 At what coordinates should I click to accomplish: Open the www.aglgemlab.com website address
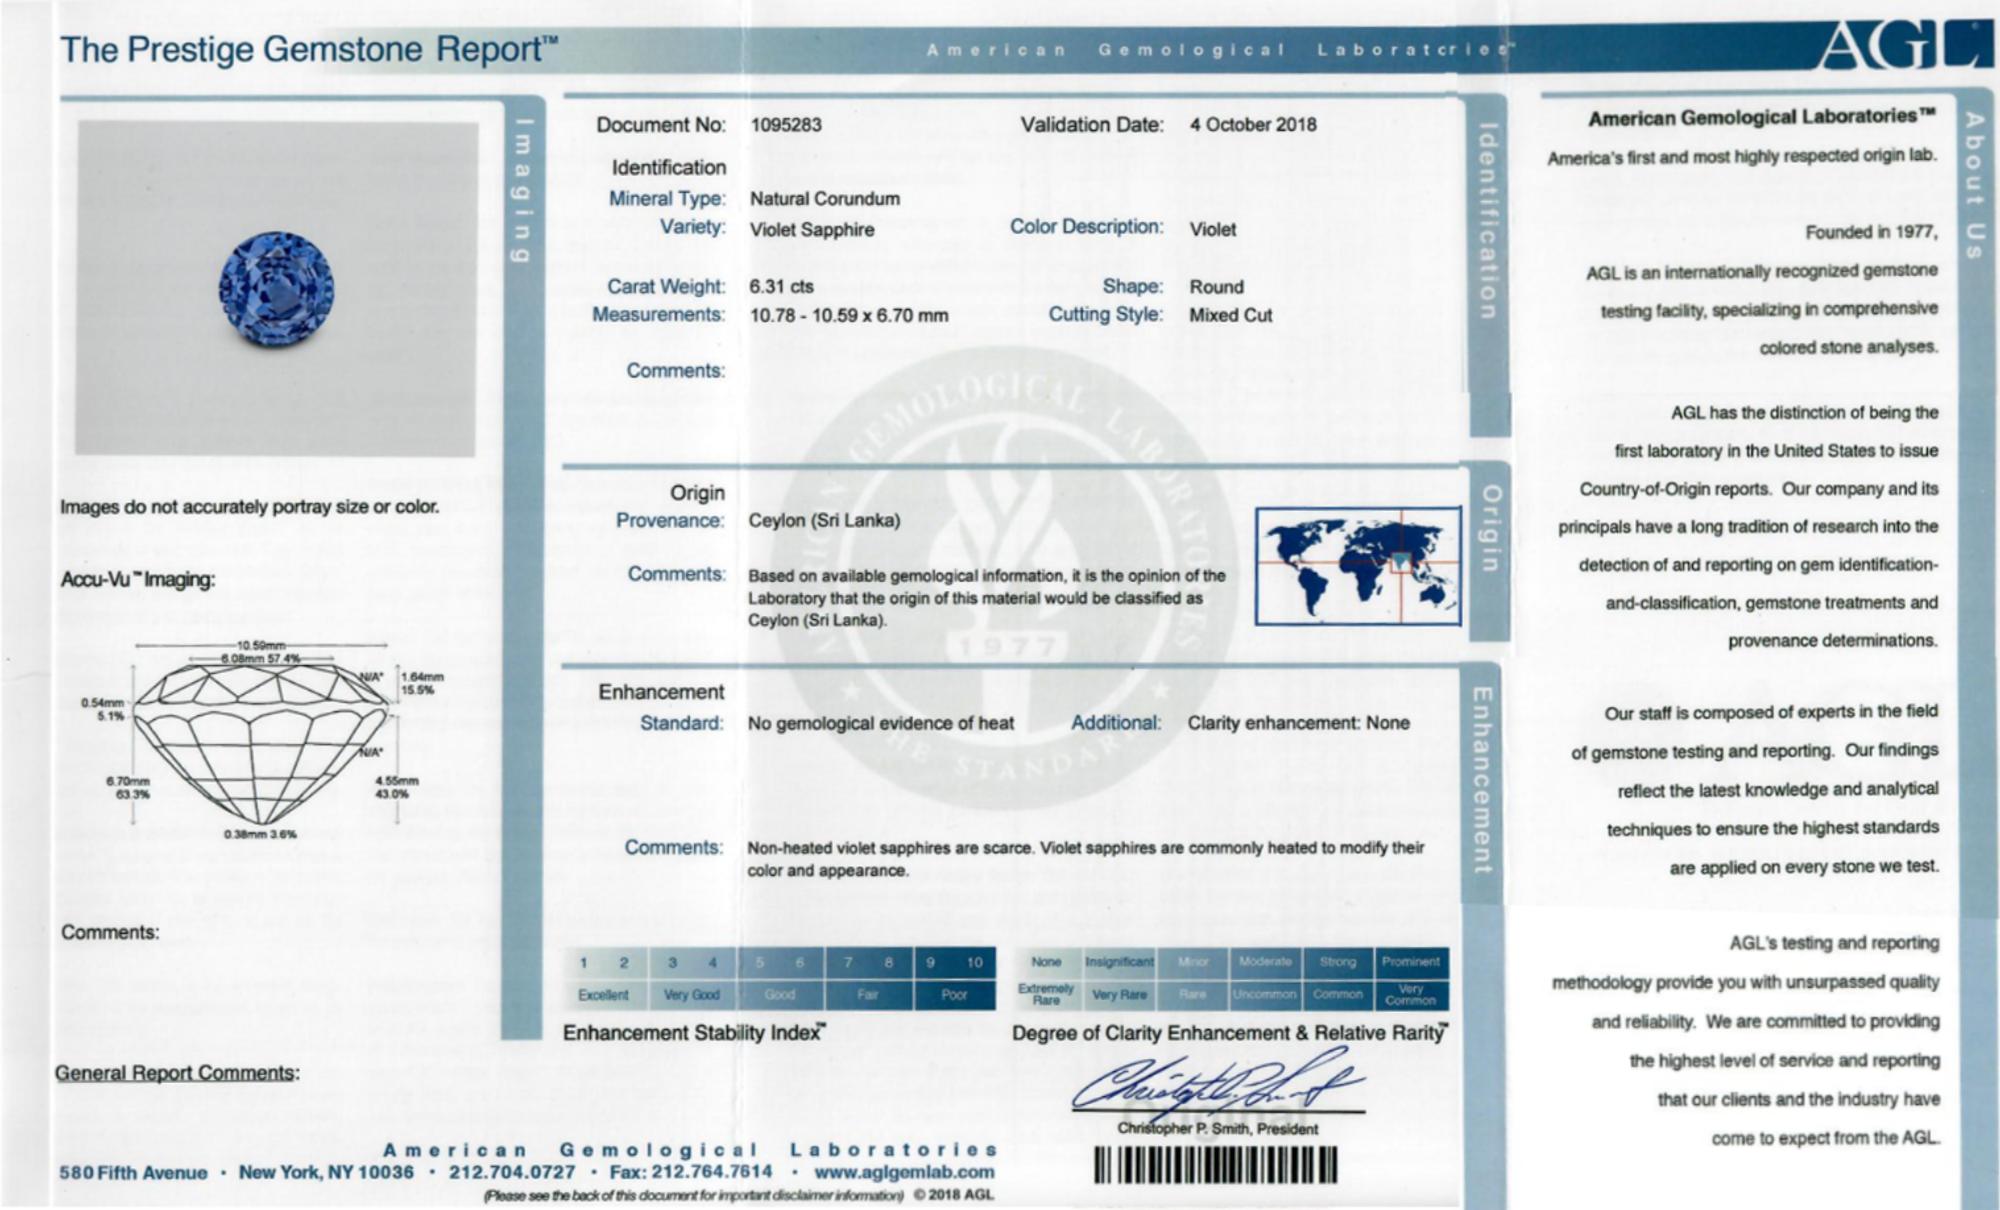904,1171
